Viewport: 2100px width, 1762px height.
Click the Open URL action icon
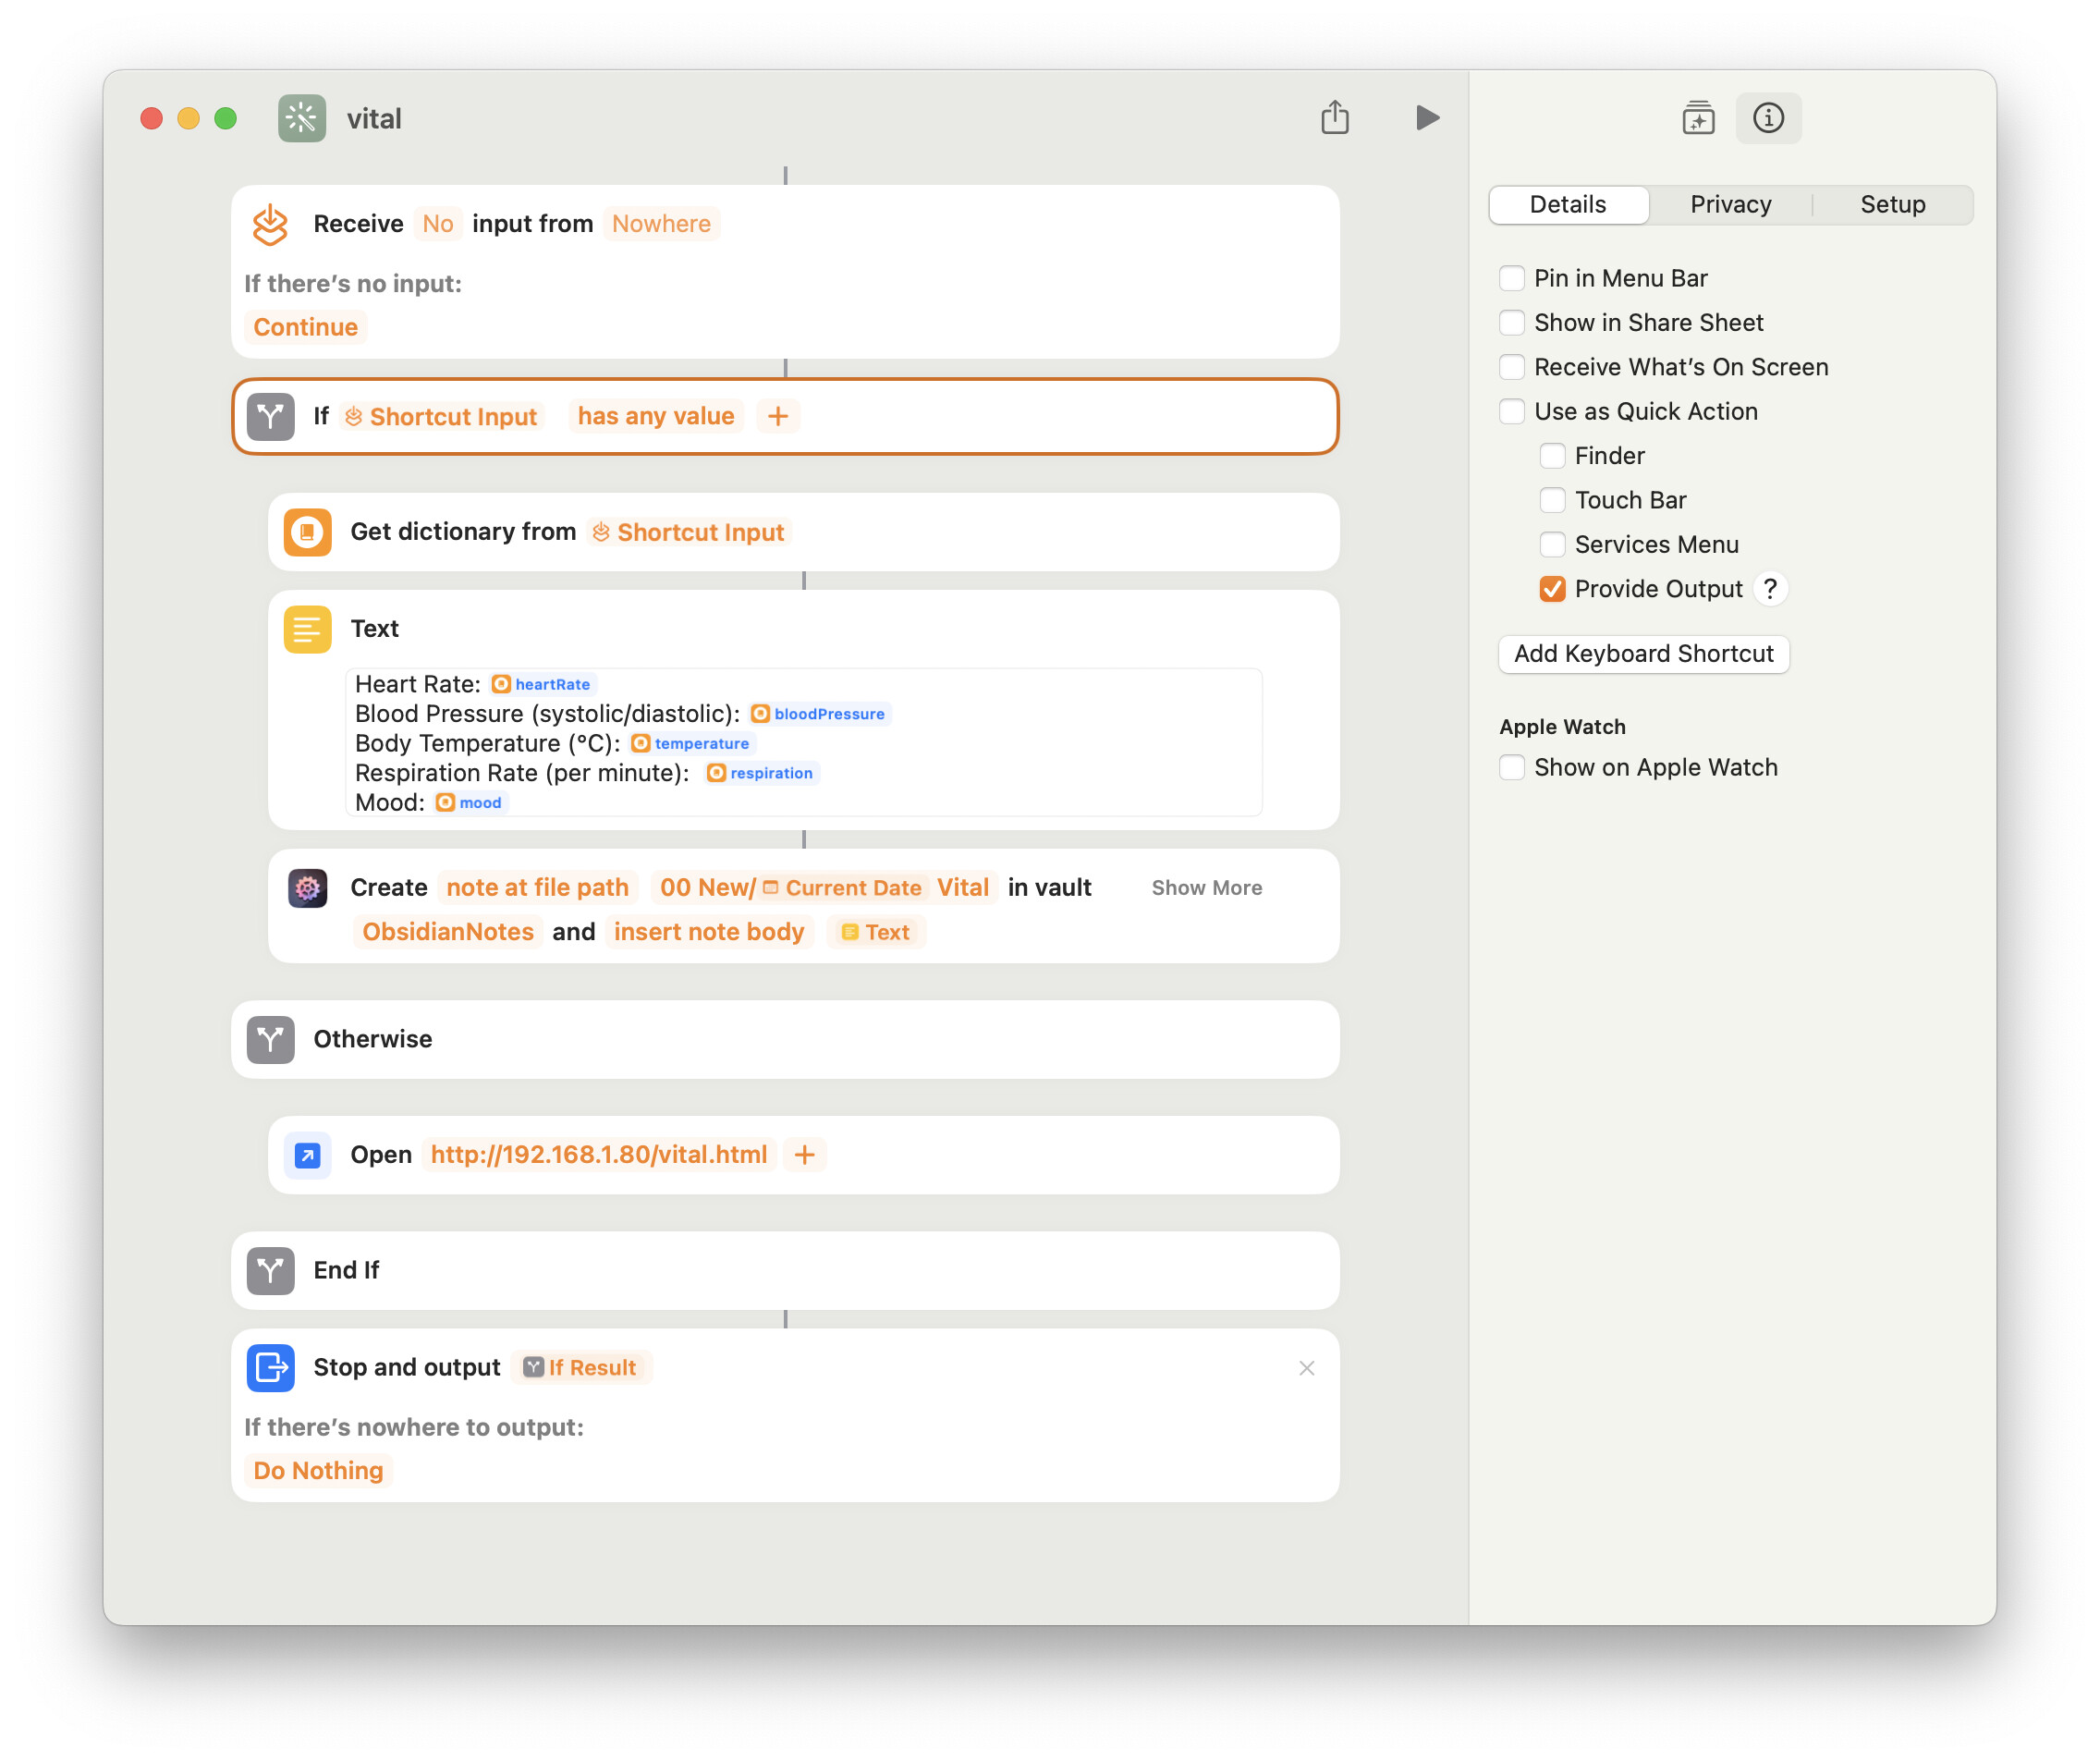point(307,1155)
